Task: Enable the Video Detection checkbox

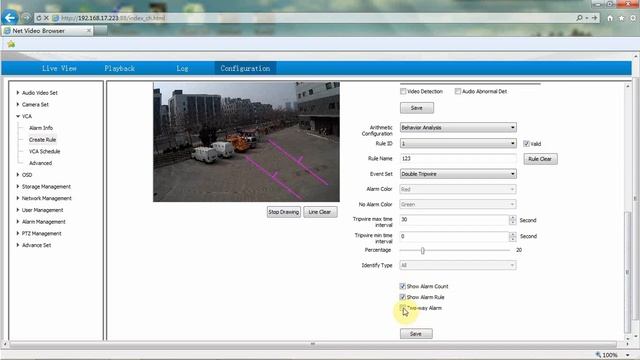Action: tap(403, 91)
